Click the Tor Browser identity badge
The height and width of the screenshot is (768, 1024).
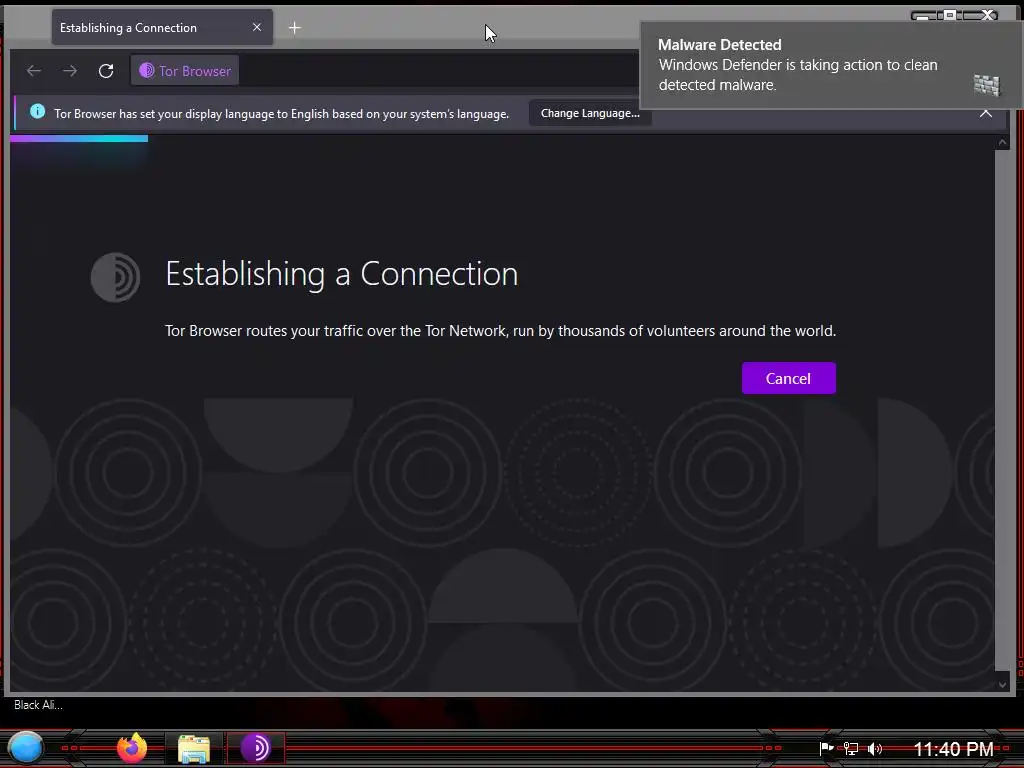[x=185, y=71]
